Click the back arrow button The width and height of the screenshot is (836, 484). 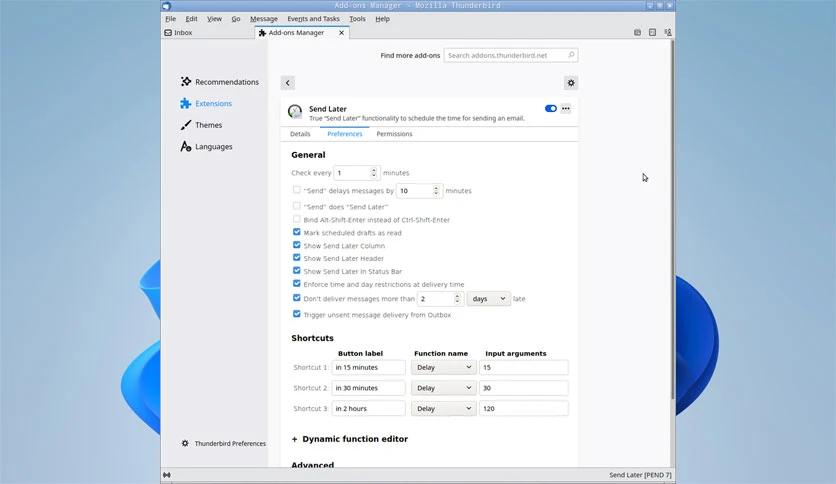click(x=288, y=83)
